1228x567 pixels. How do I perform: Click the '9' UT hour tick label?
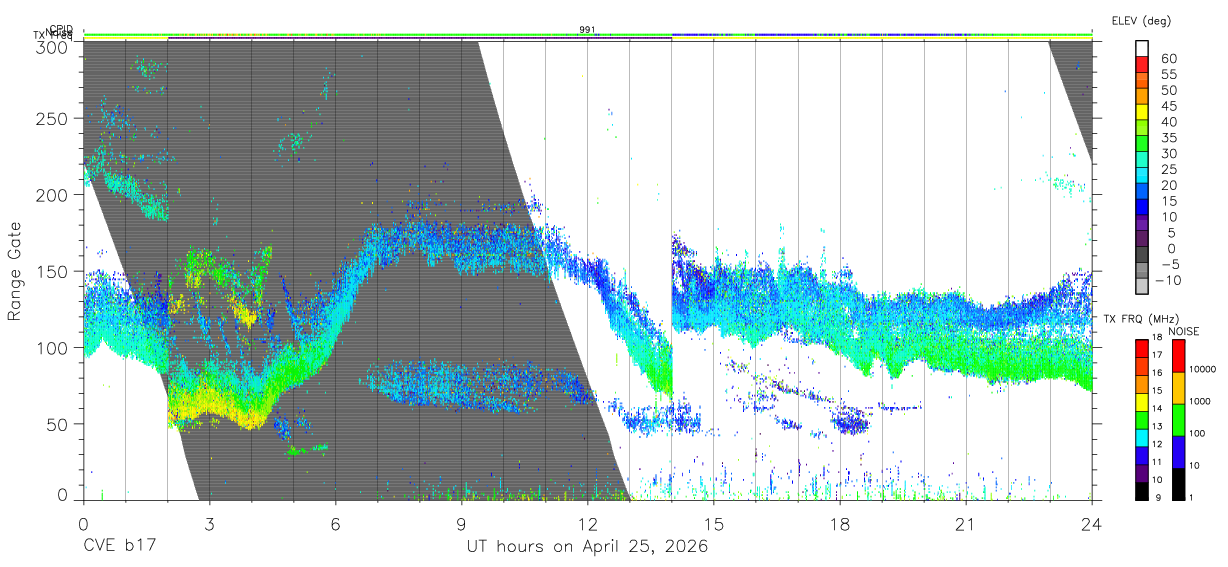(461, 524)
